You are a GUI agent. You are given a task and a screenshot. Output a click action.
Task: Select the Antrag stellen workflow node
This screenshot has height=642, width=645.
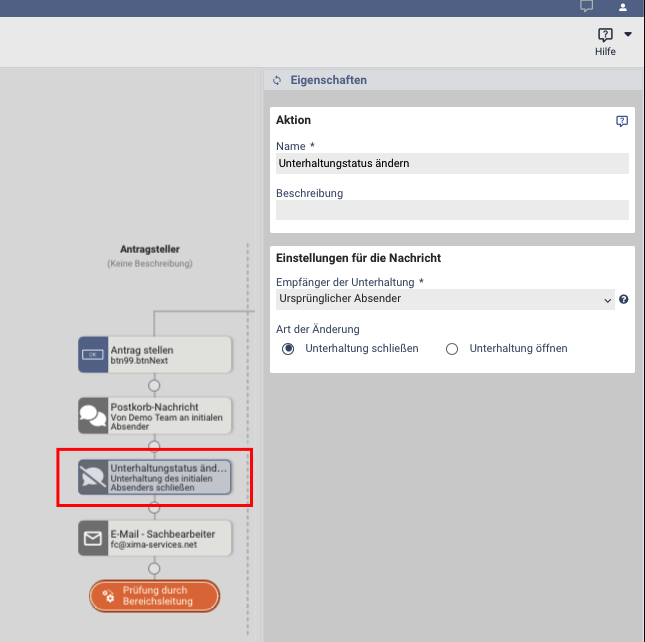coord(155,355)
